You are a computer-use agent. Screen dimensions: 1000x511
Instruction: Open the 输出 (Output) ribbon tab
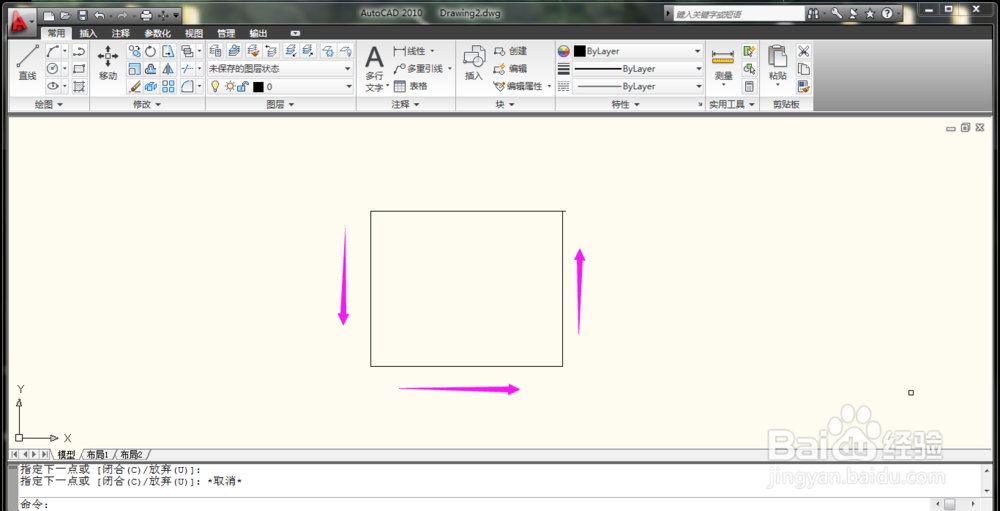258,34
